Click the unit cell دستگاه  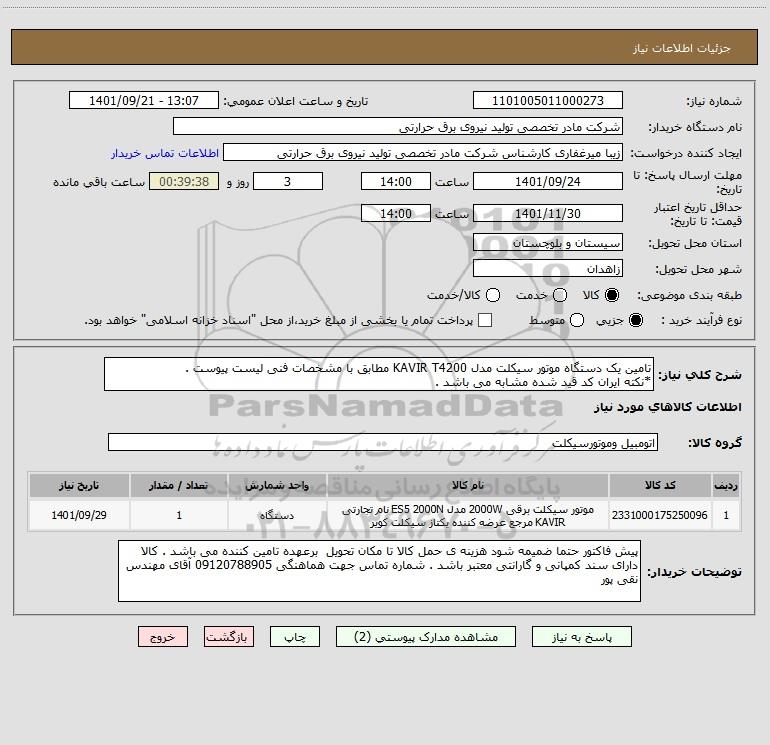tap(277, 515)
